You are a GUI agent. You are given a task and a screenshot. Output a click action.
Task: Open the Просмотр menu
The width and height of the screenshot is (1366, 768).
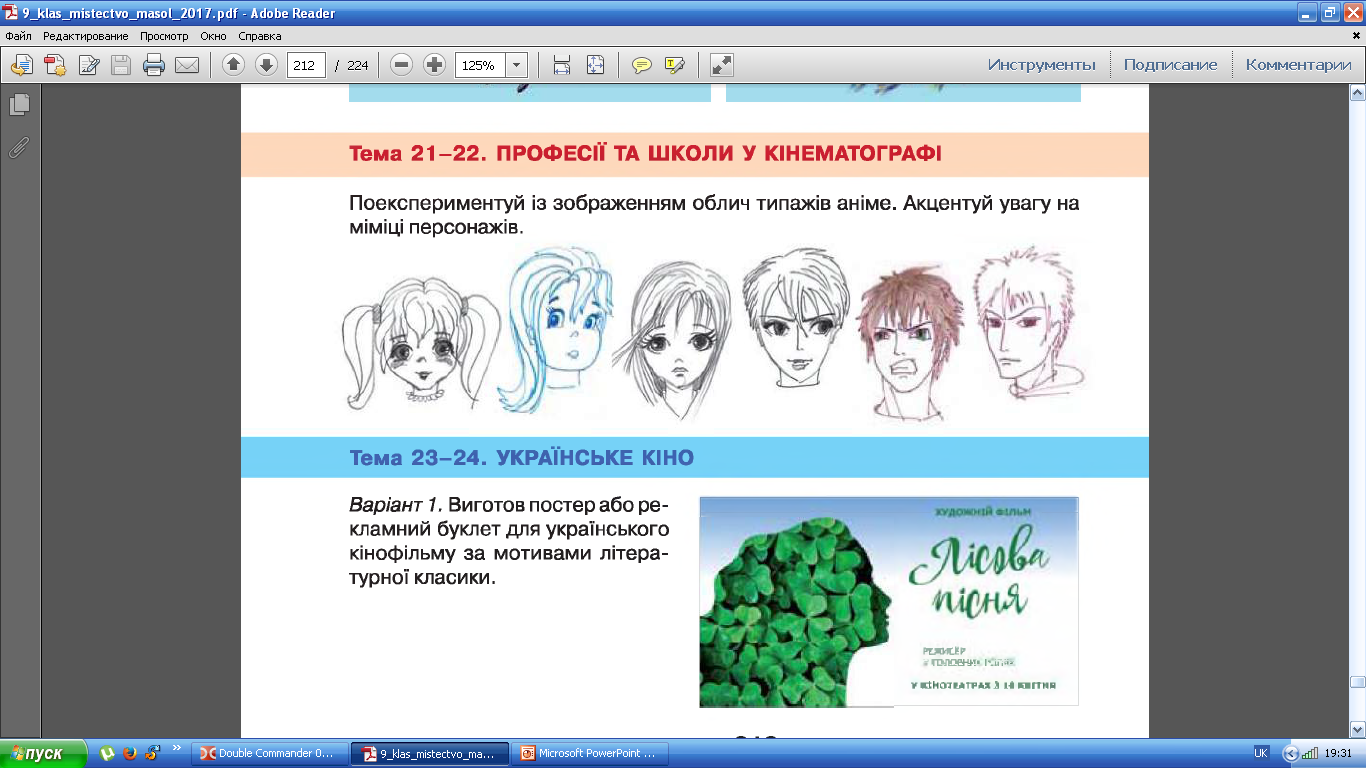(x=164, y=36)
